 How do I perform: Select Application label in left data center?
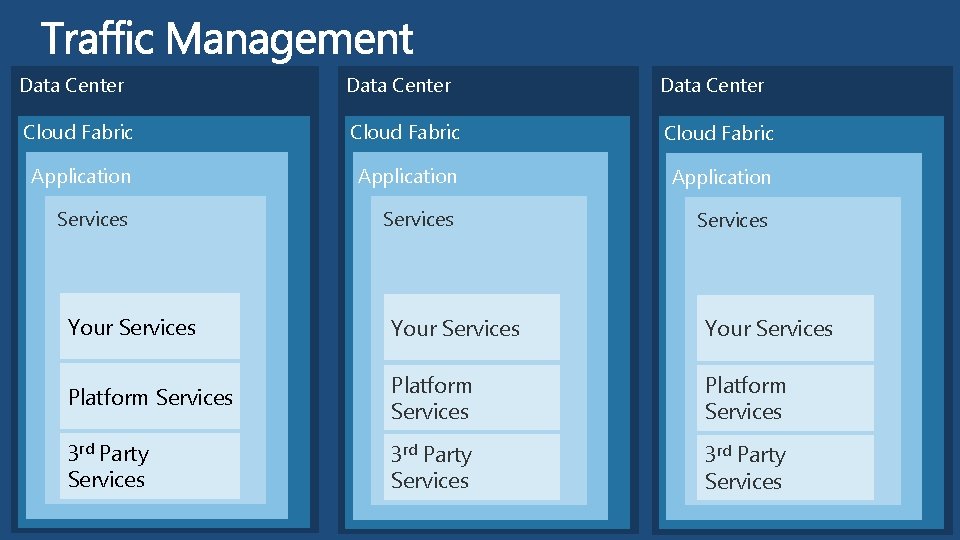tap(81, 176)
